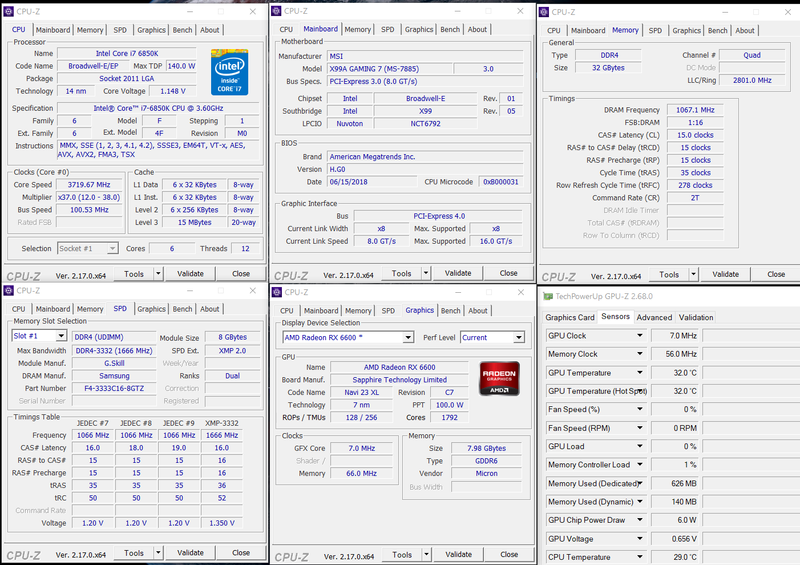800x565 pixels.
Task: Click the Radeon Graphics logo in Graphics window
Action: tap(499, 378)
